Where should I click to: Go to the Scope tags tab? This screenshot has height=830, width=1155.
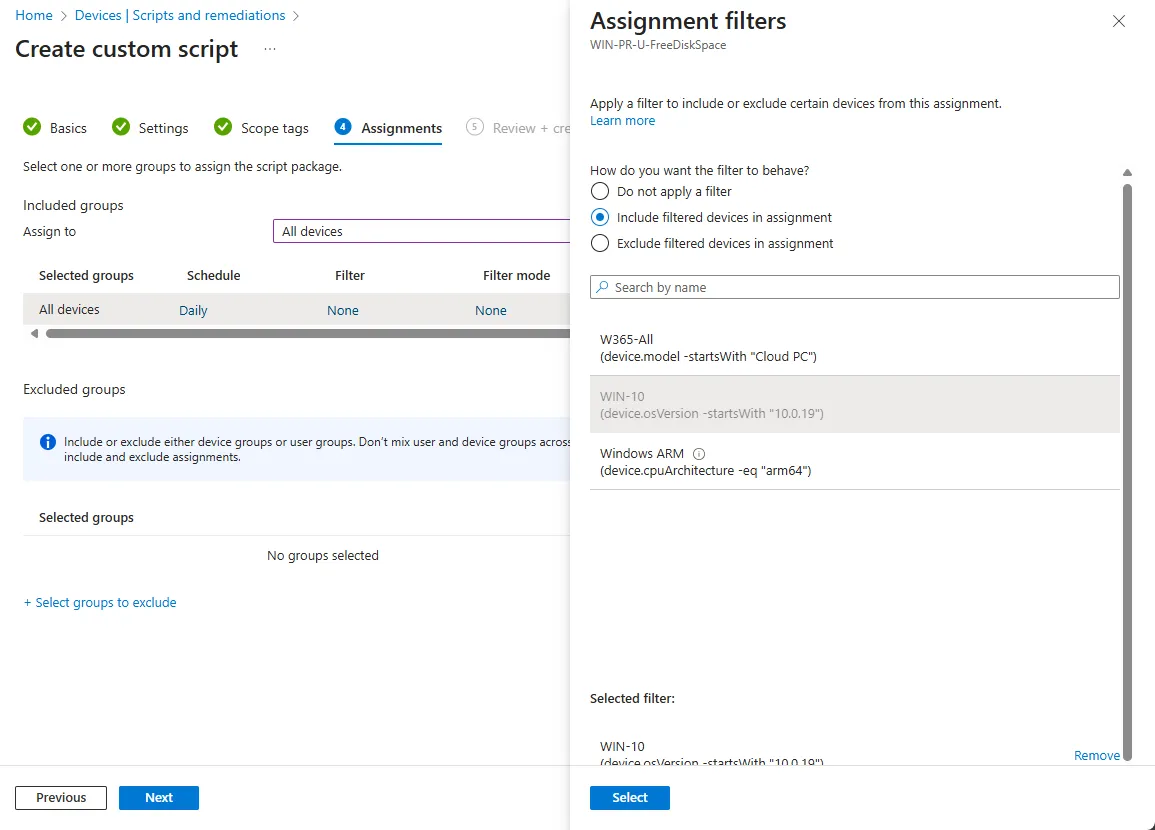tap(275, 128)
